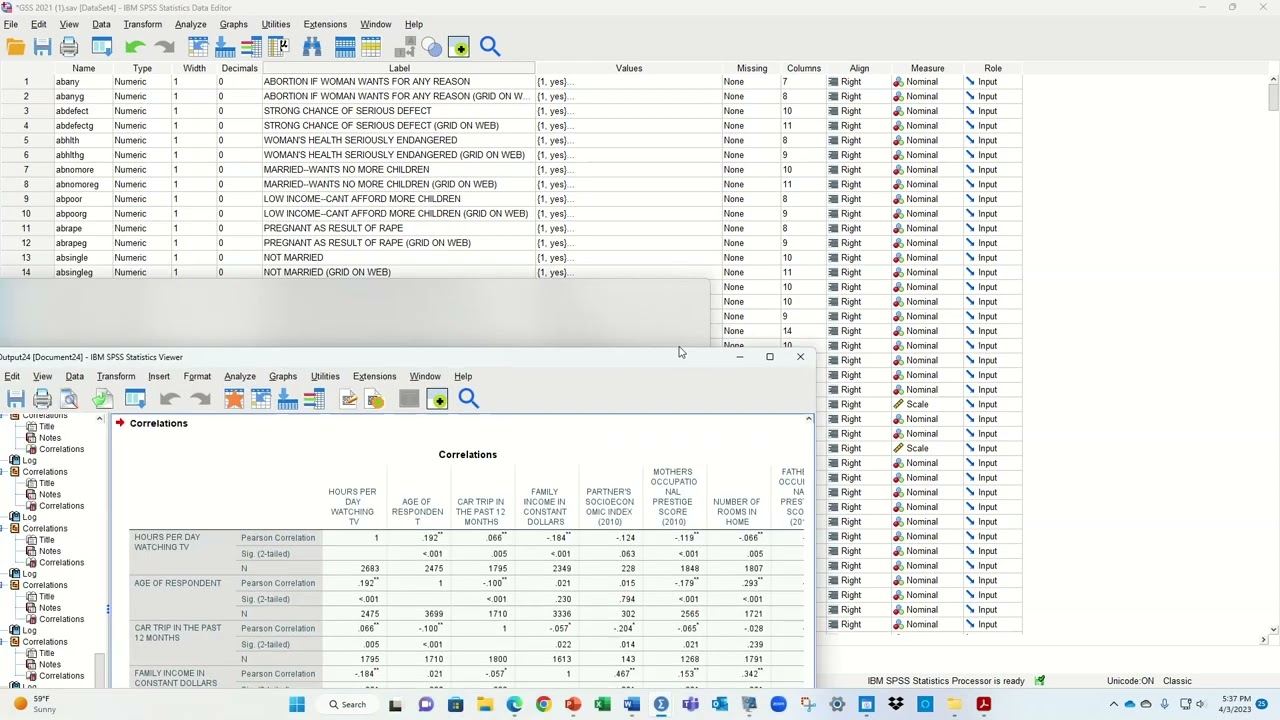
Task: Open data document icon in Data Editor toolbar
Action: click(15, 47)
